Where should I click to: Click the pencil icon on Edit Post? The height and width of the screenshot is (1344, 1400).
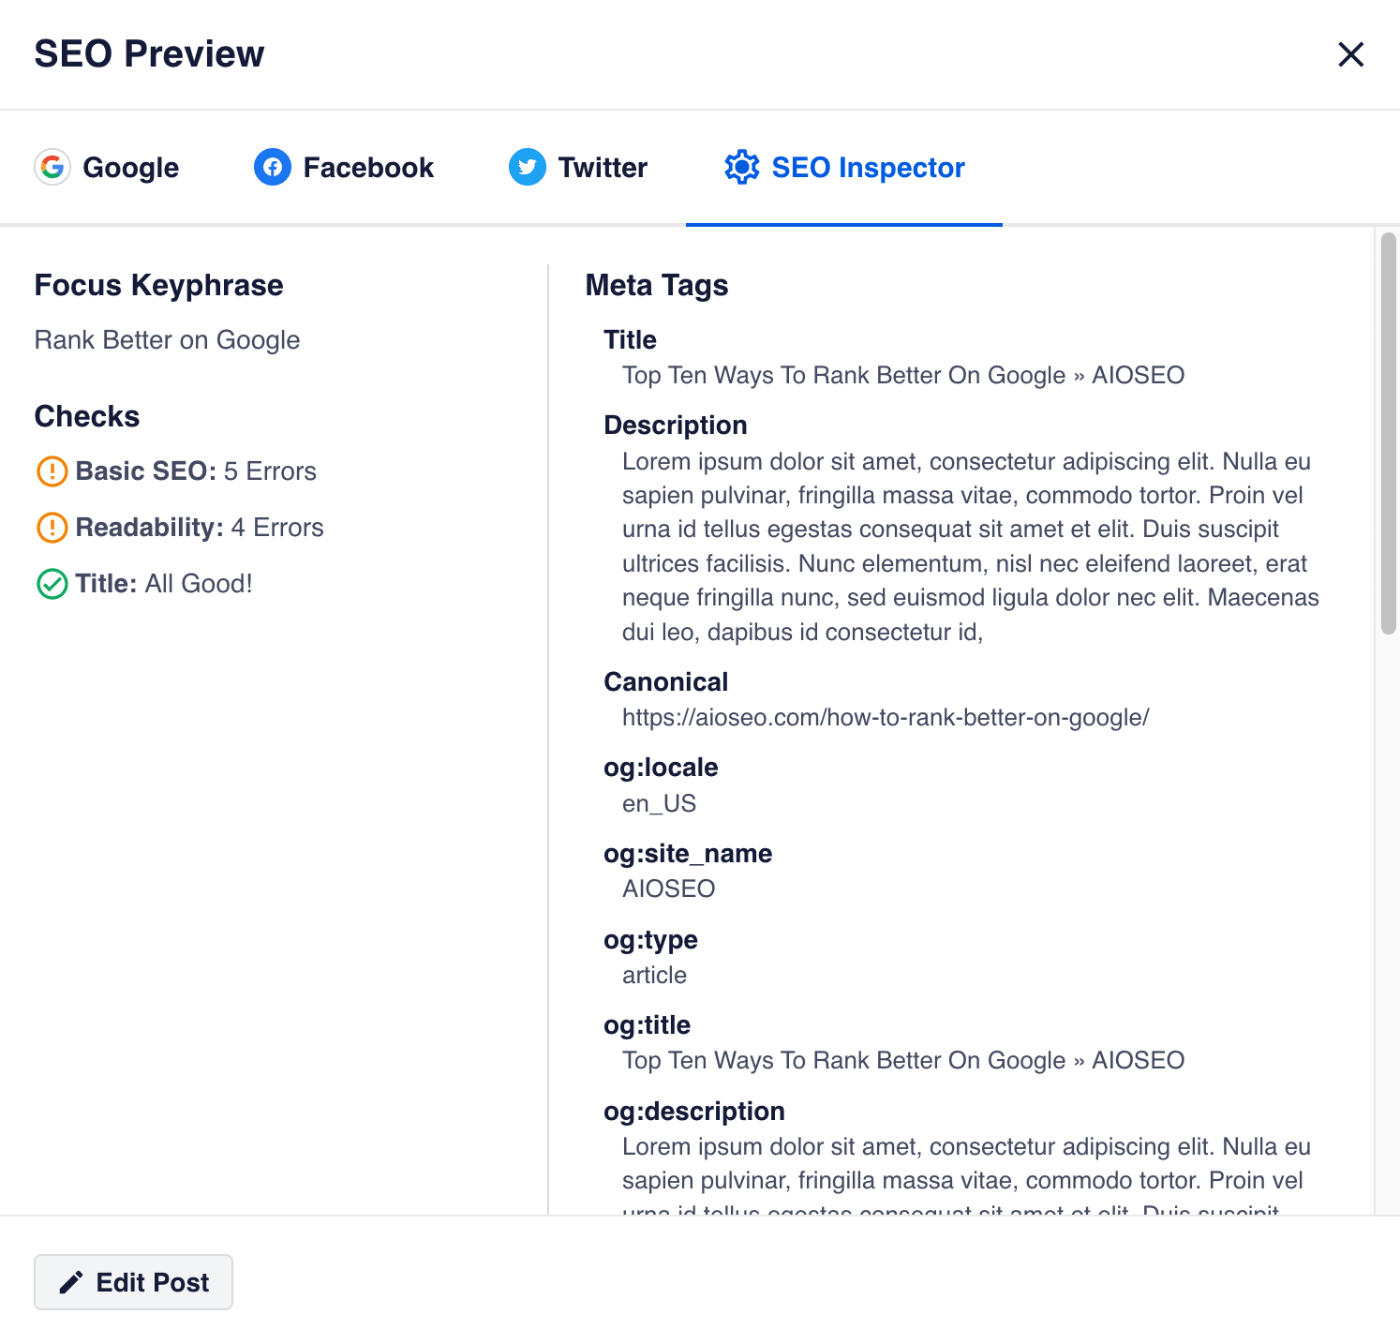point(71,1282)
